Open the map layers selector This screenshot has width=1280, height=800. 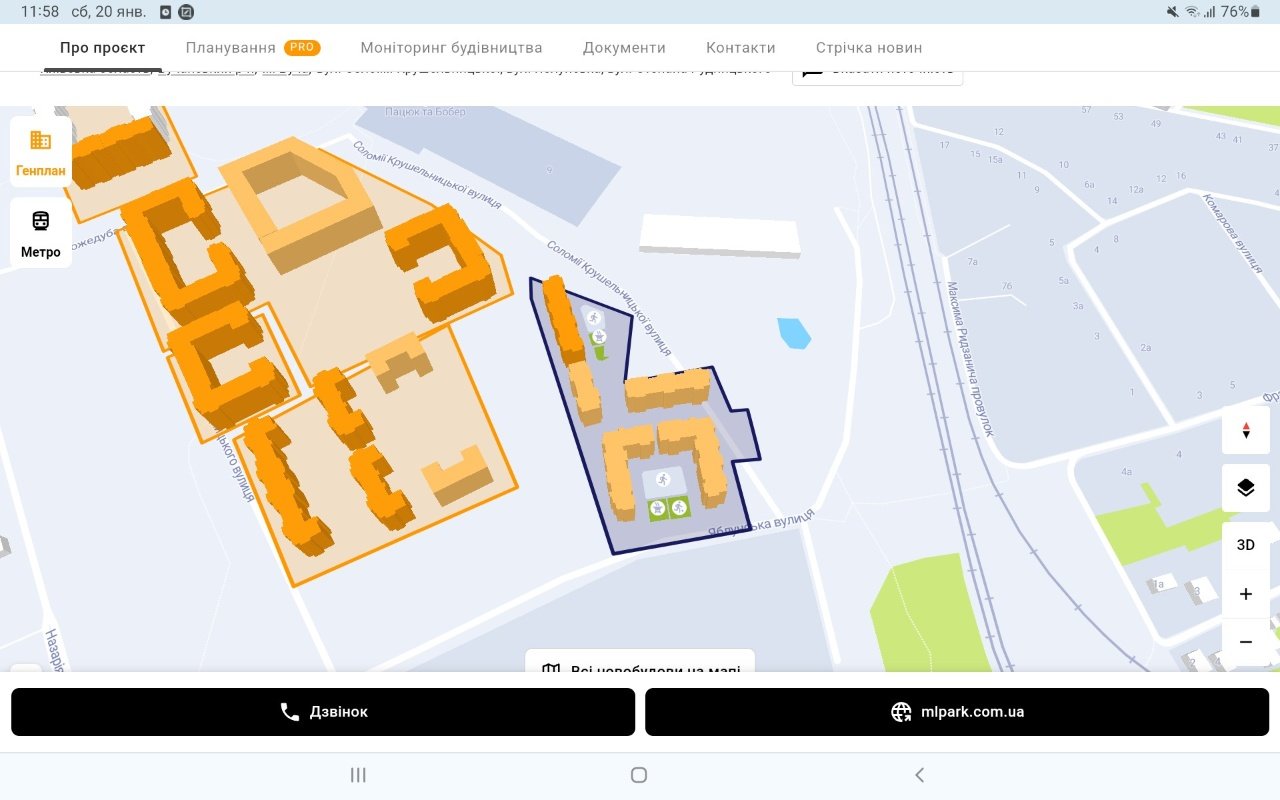point(1245,488)
